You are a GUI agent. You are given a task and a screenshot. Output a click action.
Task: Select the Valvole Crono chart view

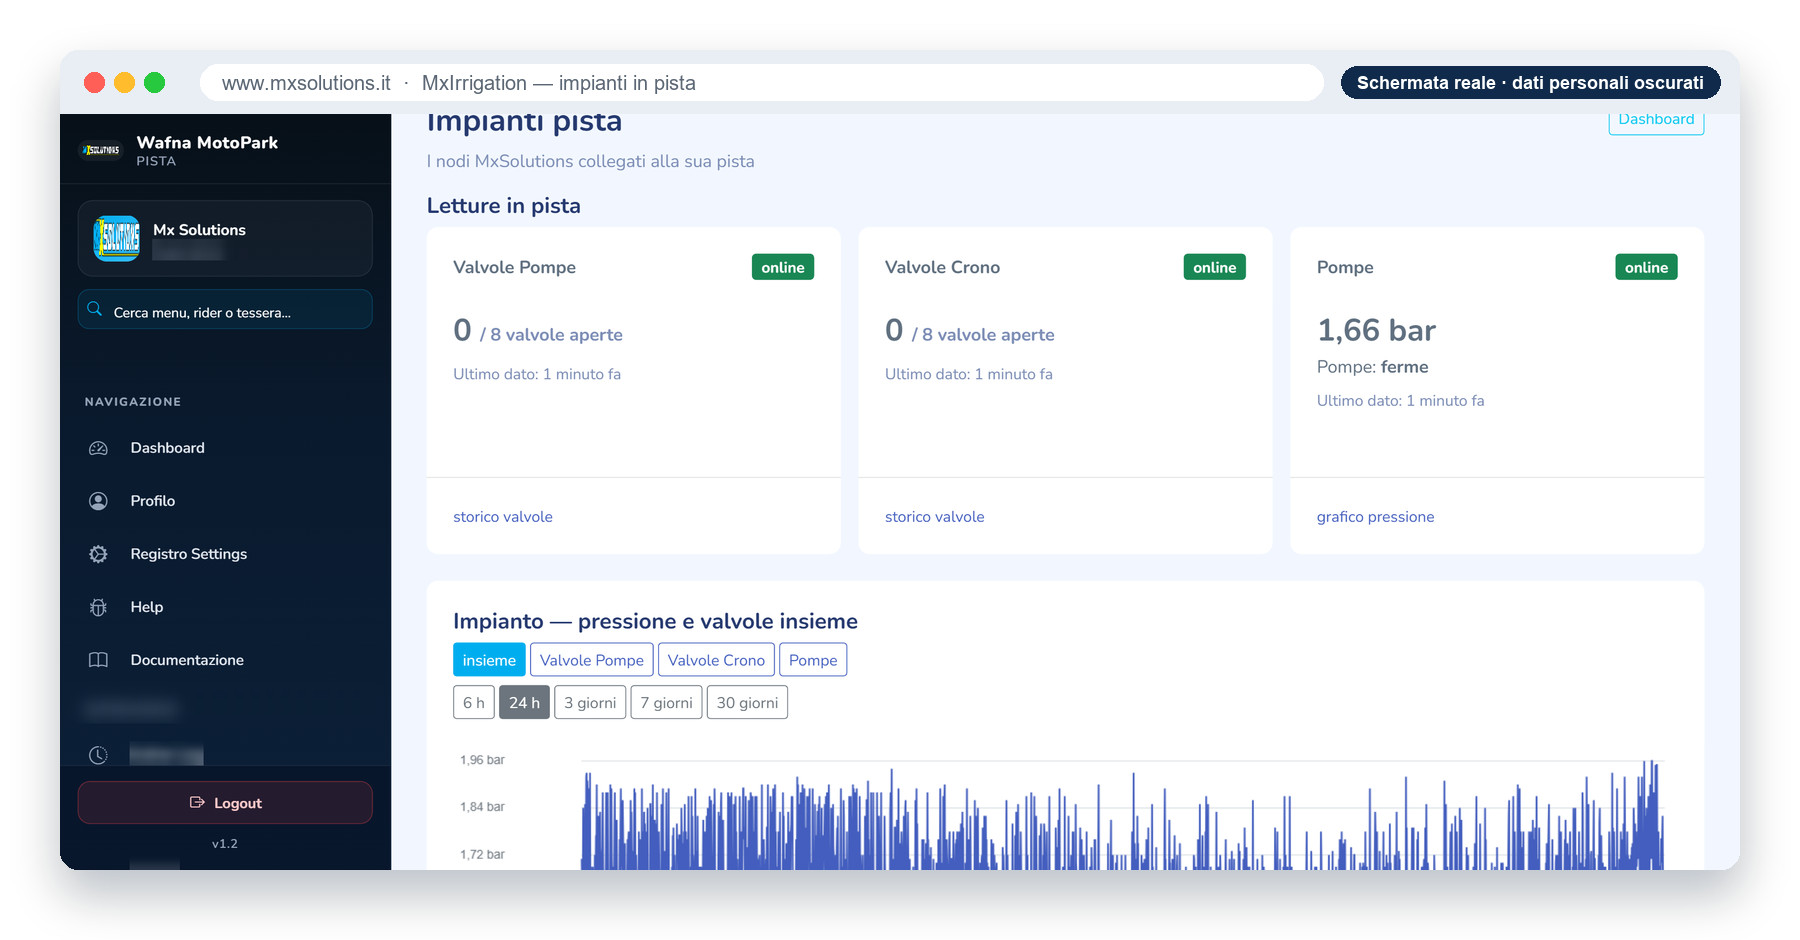[x=716, y=660]
